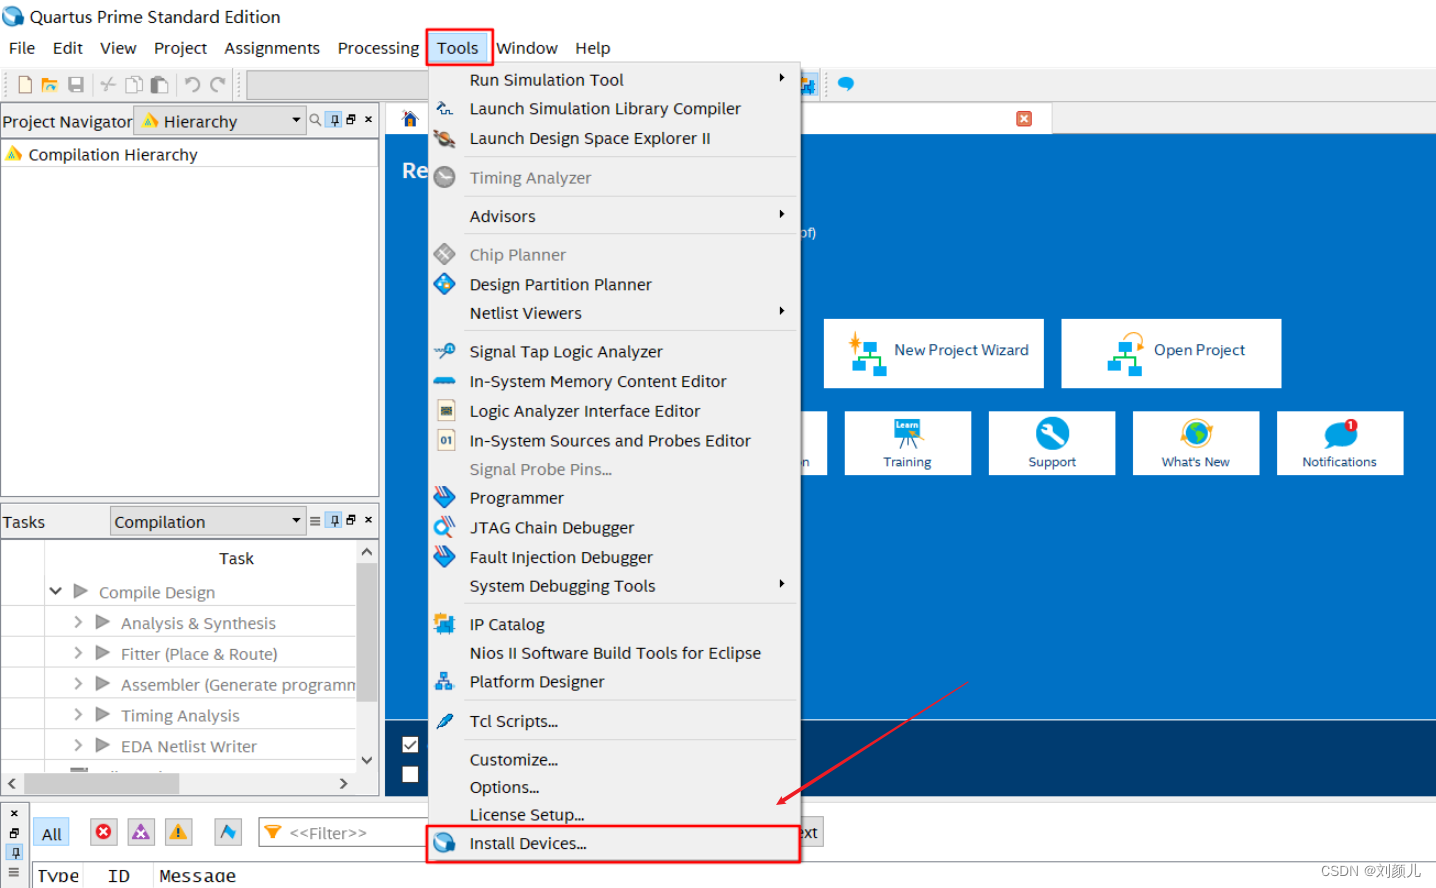Open the Hierarchy dropdown in Project Navigator
The height and width of the screenshot is (888, 1436).
pos(219,121)
